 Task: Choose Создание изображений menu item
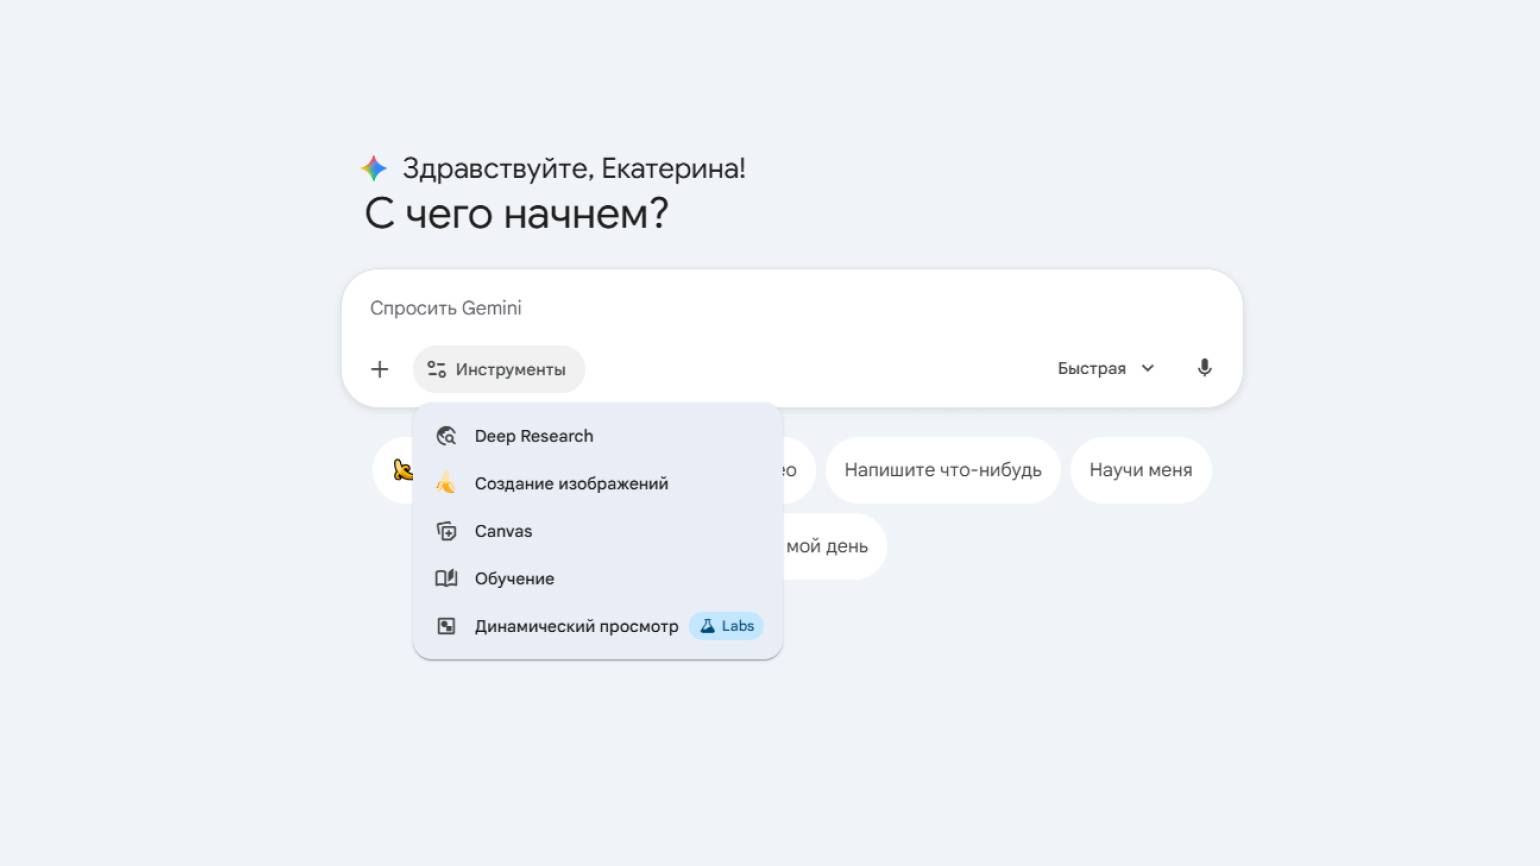(x=571, y=484)
